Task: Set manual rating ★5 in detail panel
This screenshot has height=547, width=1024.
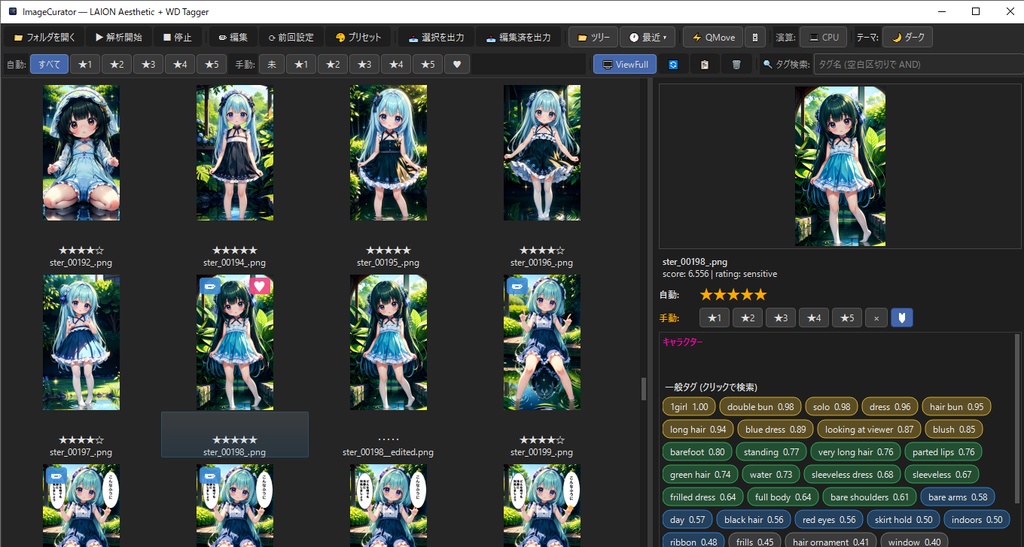Action: [x=846, y=318]
